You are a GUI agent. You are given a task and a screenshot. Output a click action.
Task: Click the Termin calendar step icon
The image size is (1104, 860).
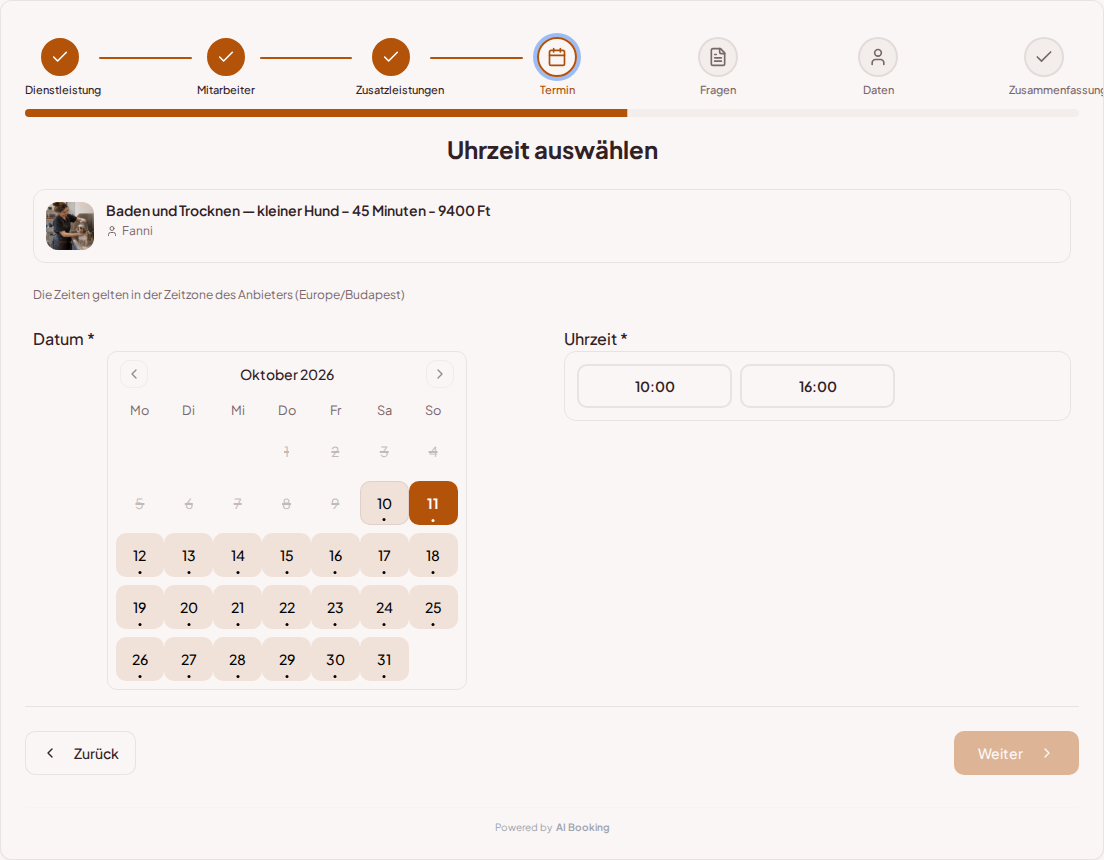[x=557, y=57]
